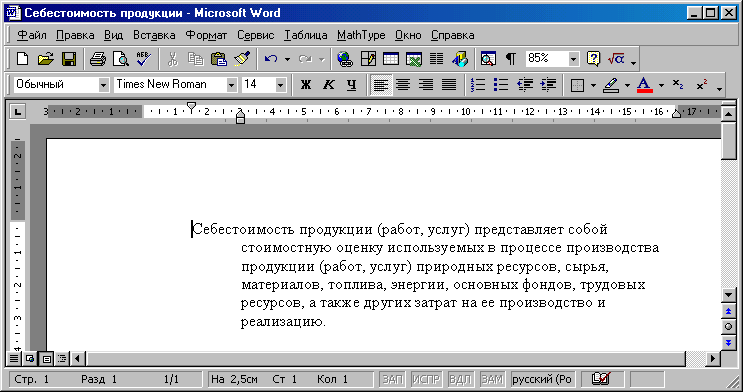This screenshot has width=743, height=392.
Task: Click the Previous Page double arrow
Action: coord(728,311)
